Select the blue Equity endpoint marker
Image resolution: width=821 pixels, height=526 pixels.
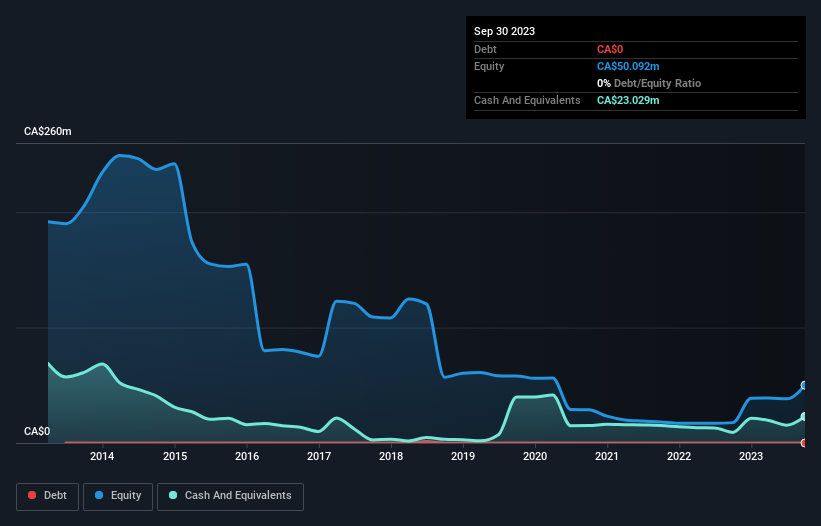(804, 385)
